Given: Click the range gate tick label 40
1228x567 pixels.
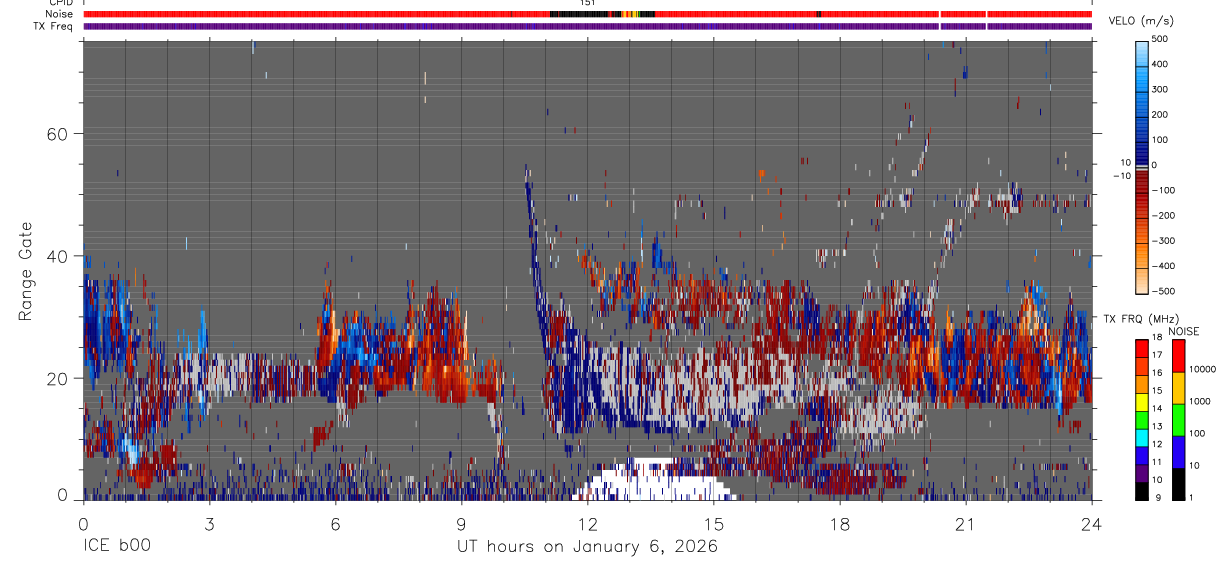Looking at the screenshot, I should coord(59,256).
